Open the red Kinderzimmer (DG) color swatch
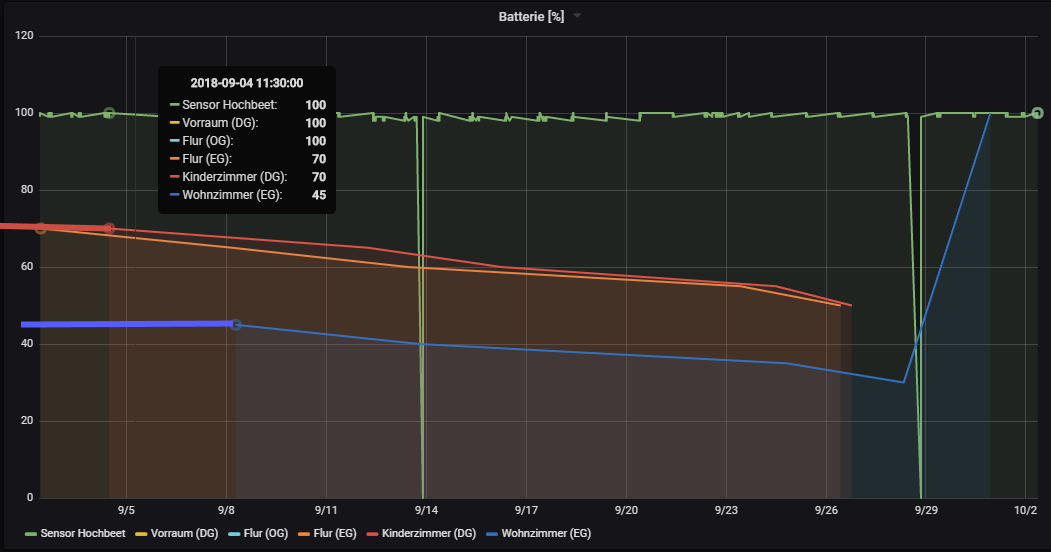This screenshot has width=1051, height=552. [x=372, y=534]
